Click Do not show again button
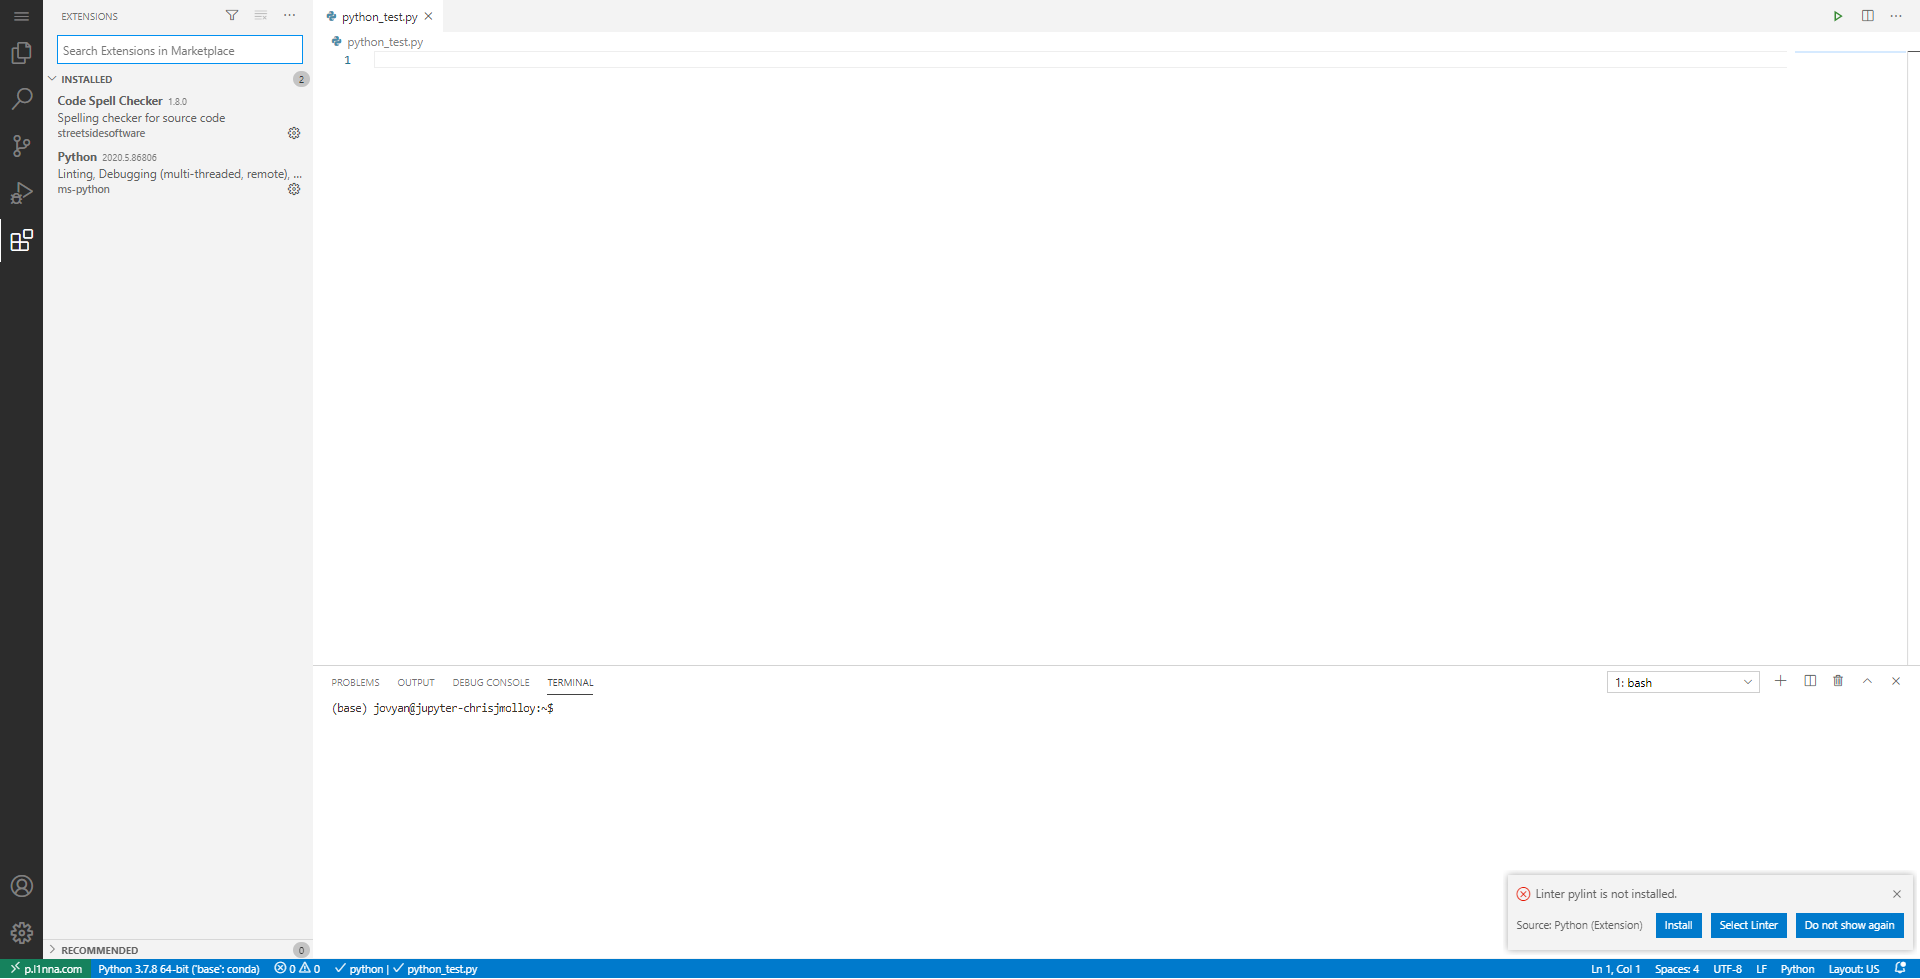The image size is (1920, 979). (1849, 925)
